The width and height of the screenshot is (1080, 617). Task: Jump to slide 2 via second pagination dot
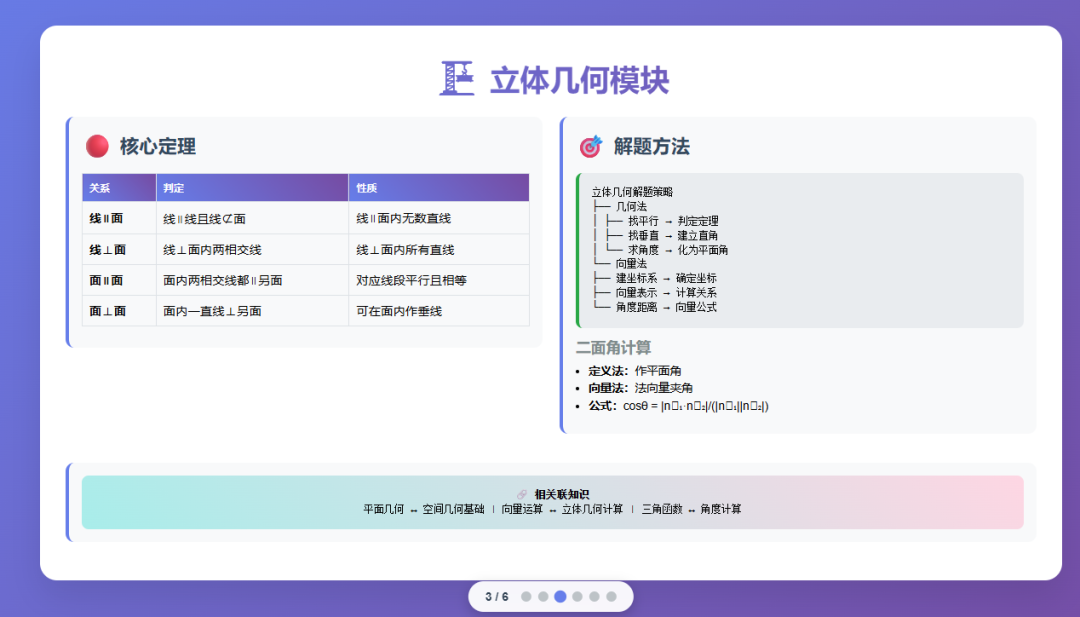point(543,596)
